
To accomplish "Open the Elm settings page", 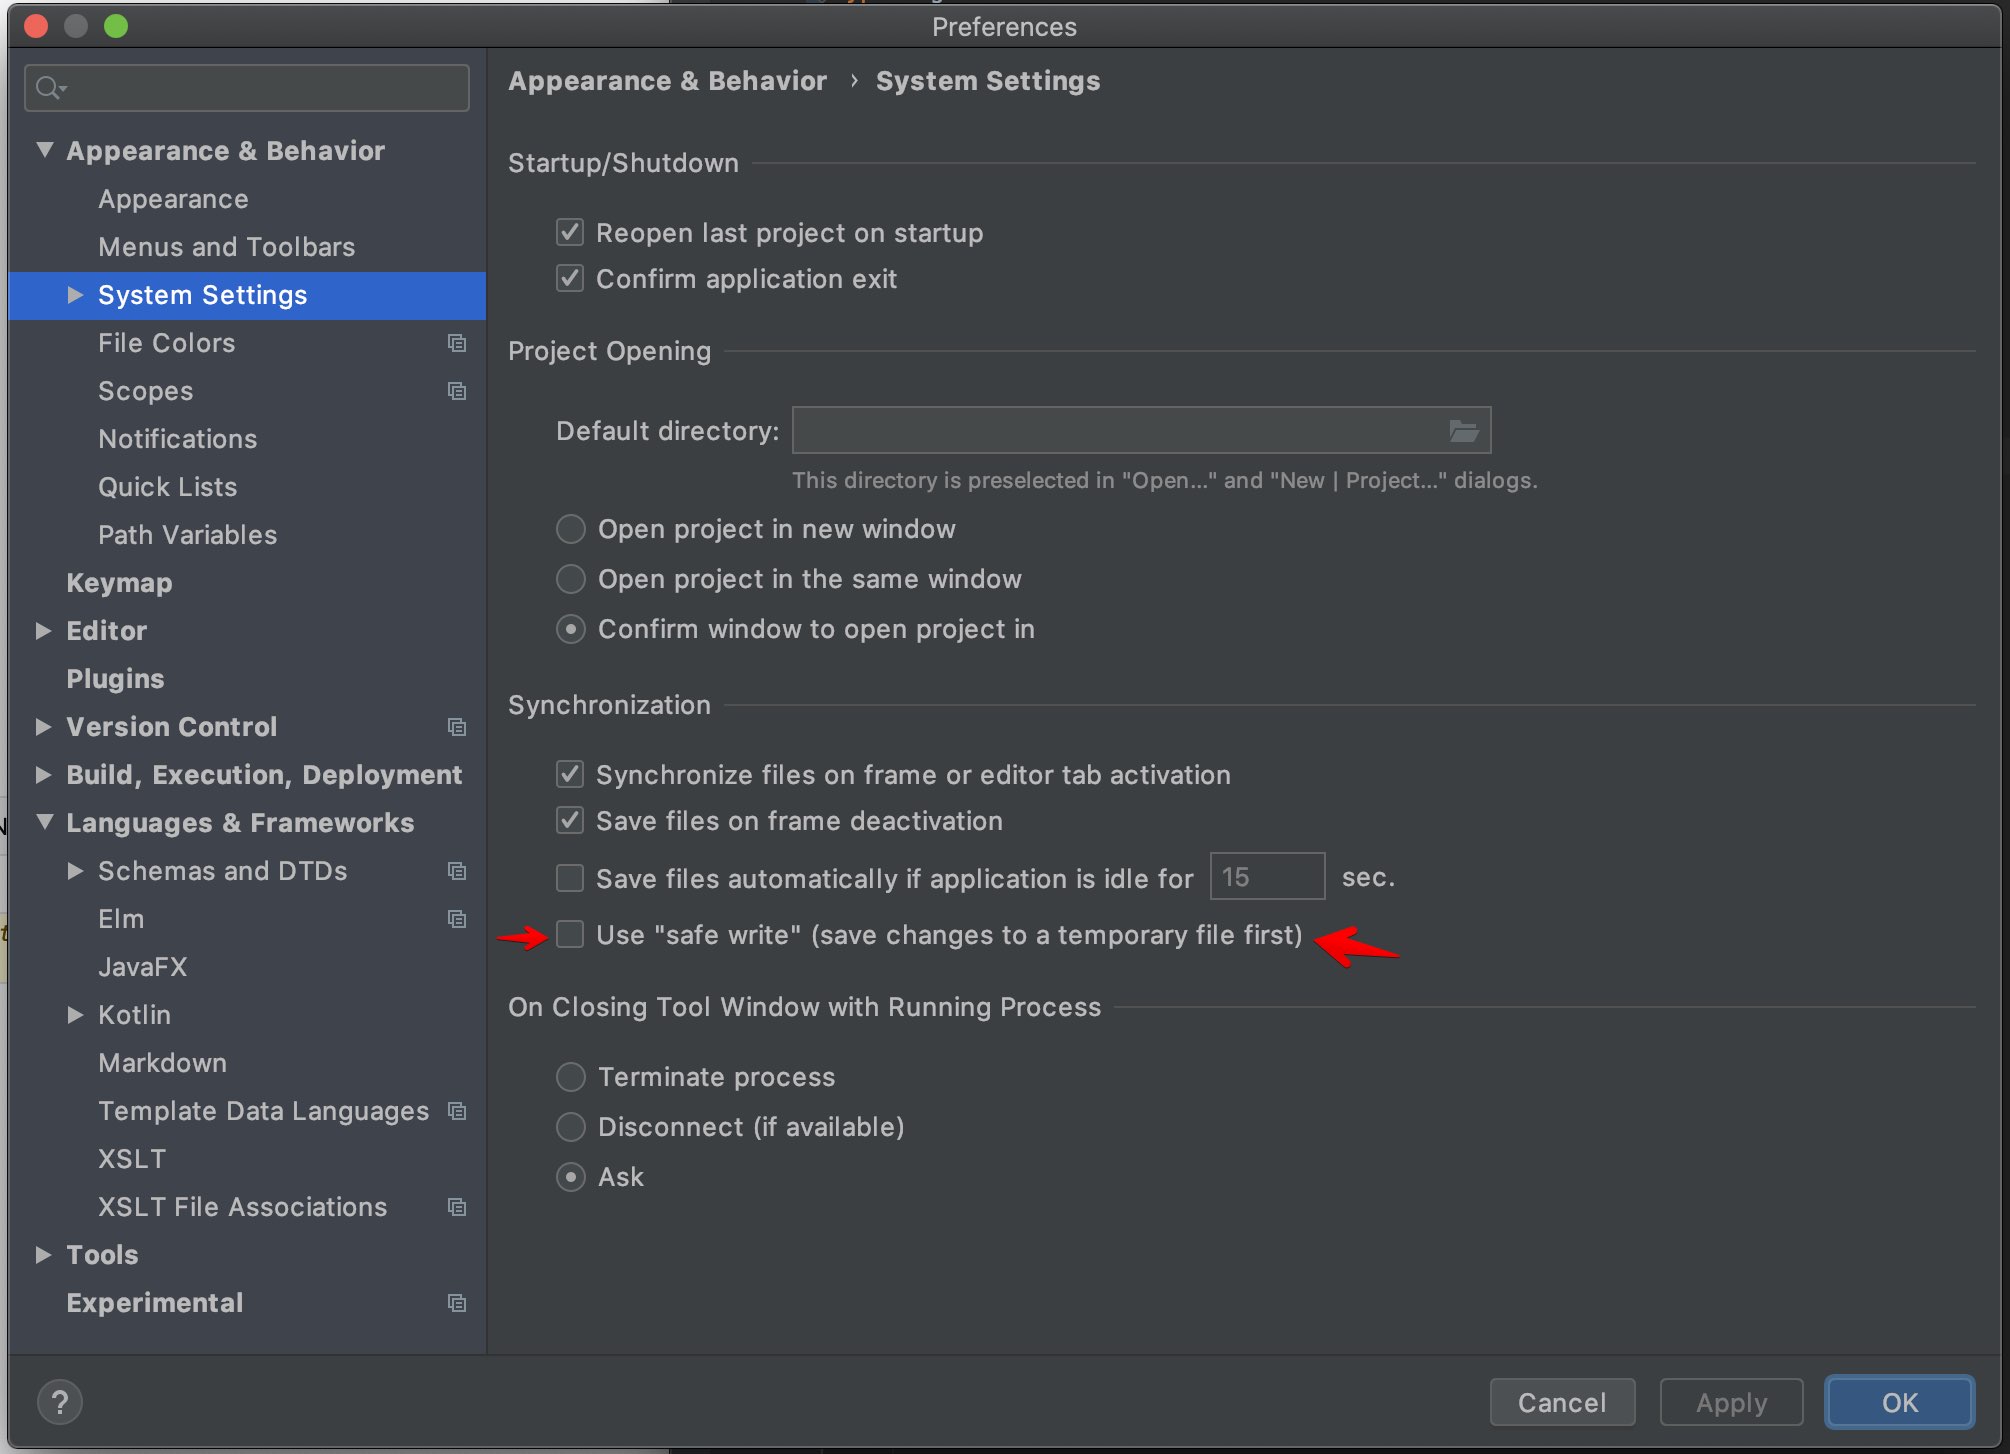I will tap(121, 919).
